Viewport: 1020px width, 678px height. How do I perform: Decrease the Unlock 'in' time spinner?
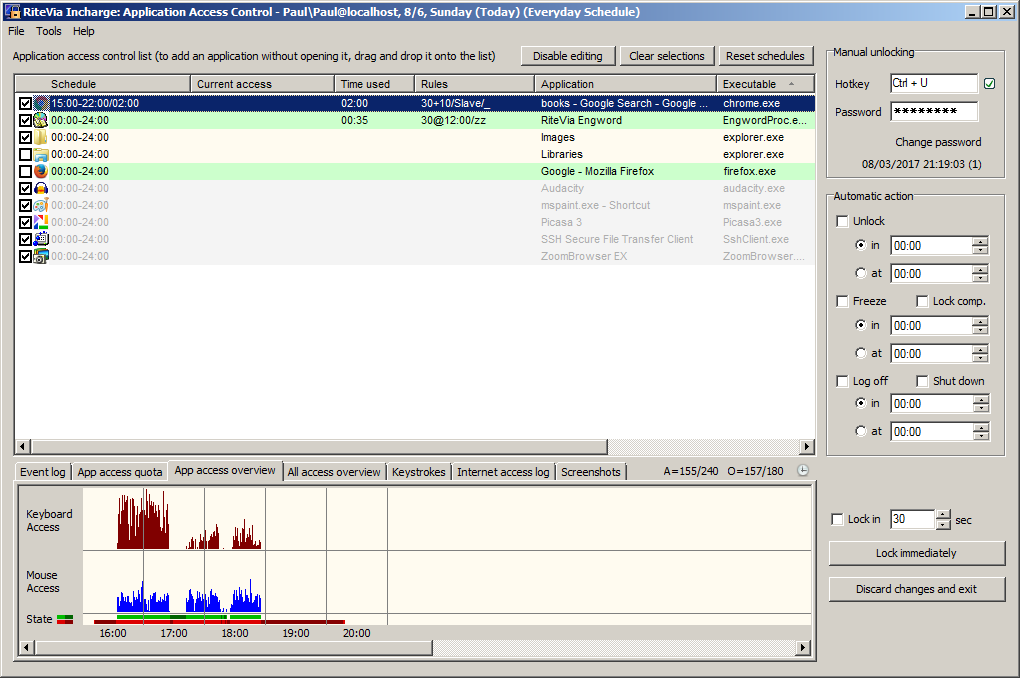[980, 250]
